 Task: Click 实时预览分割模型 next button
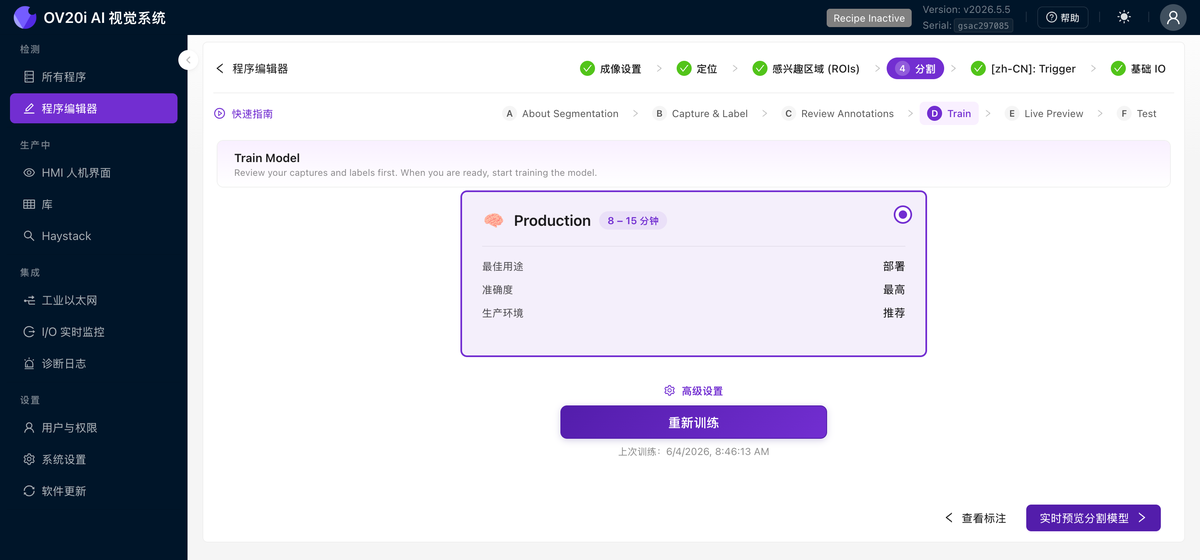point(1092,518)
